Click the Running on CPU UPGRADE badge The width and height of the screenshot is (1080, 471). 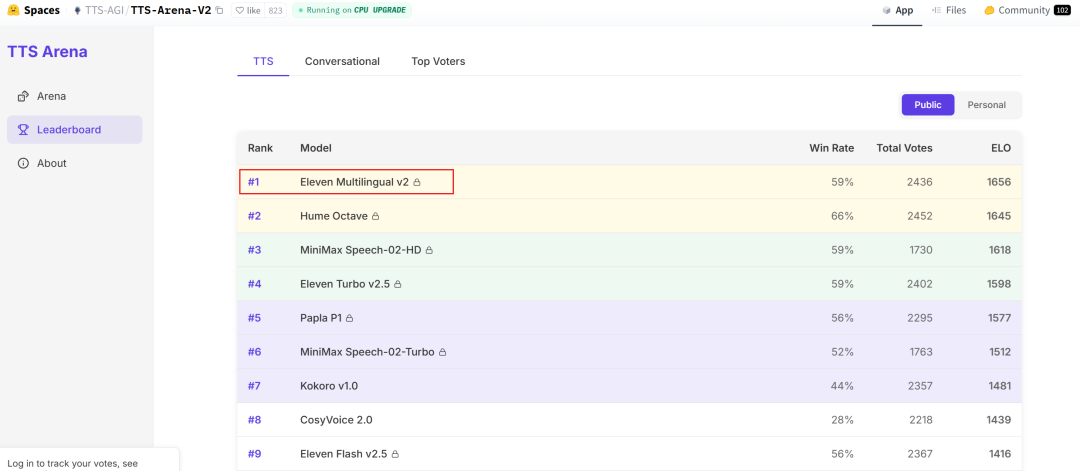click(352, 10)
